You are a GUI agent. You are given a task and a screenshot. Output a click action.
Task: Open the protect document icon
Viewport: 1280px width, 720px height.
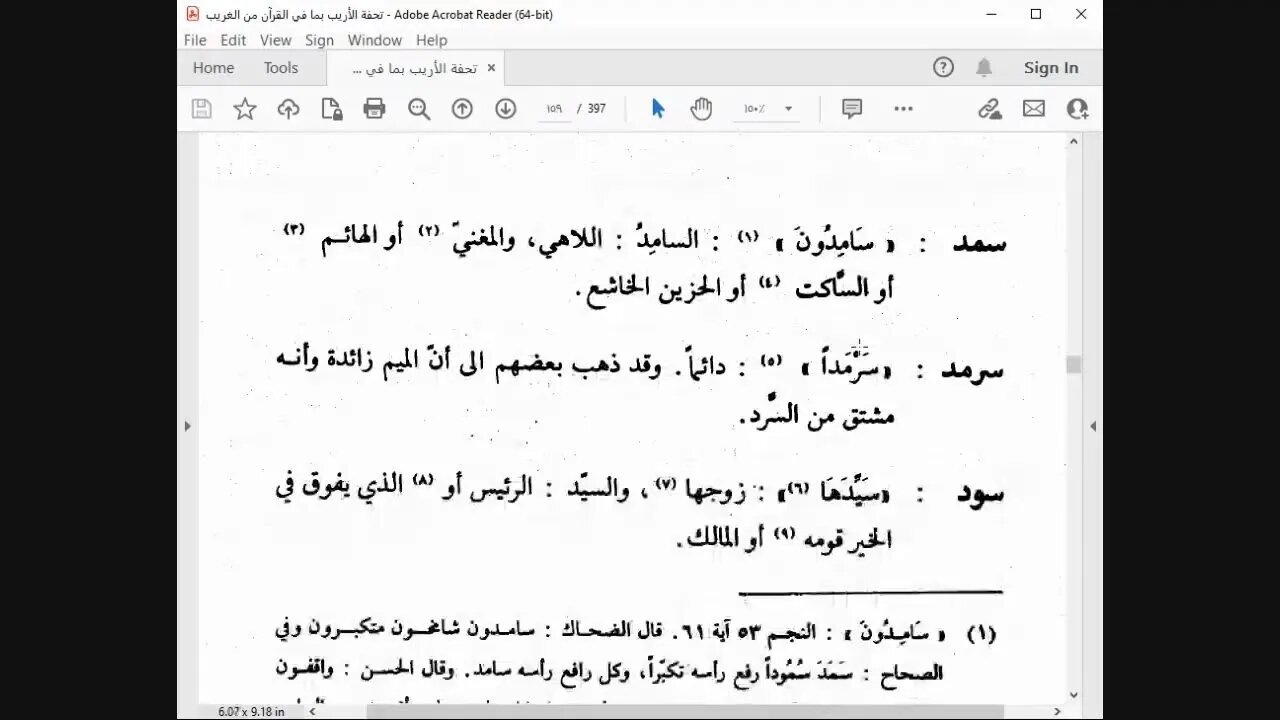[x=331, y=109]
